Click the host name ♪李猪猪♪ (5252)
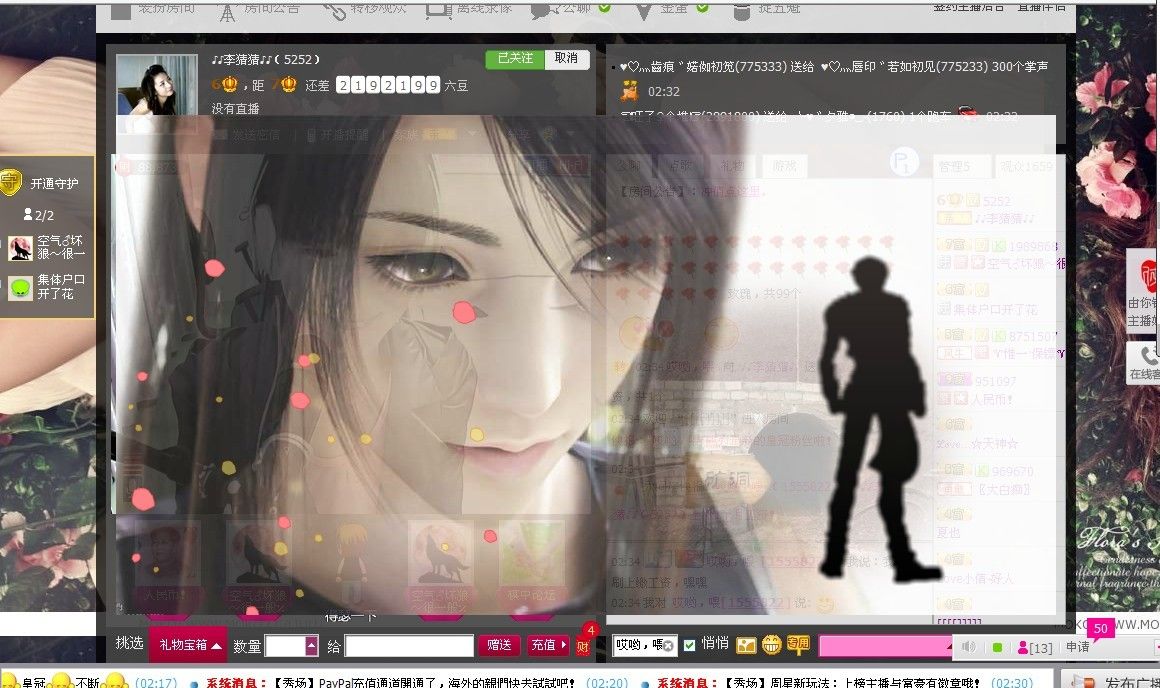Image resolution: width=1160 pixels, height=688 pixels. click(x=266, y=59)
